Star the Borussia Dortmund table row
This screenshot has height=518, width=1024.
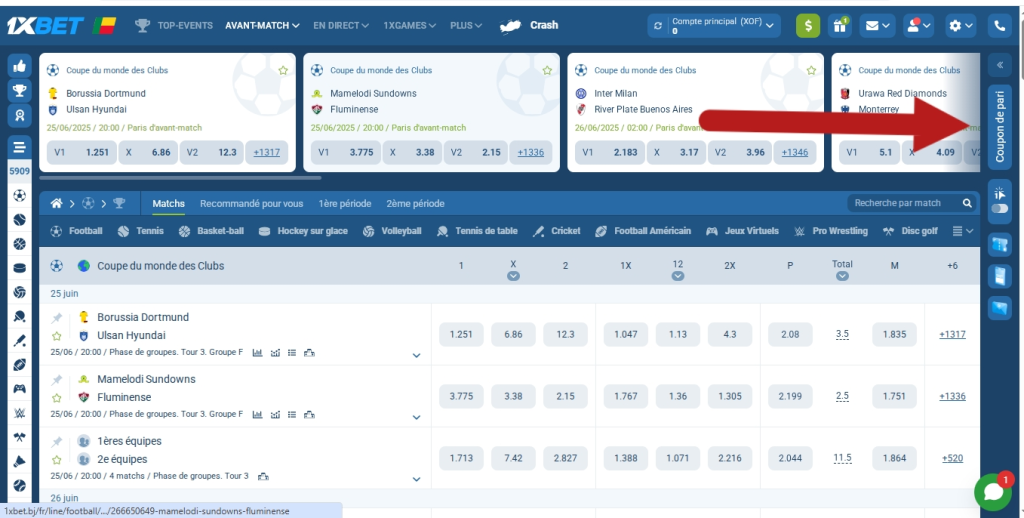[57, 336]
